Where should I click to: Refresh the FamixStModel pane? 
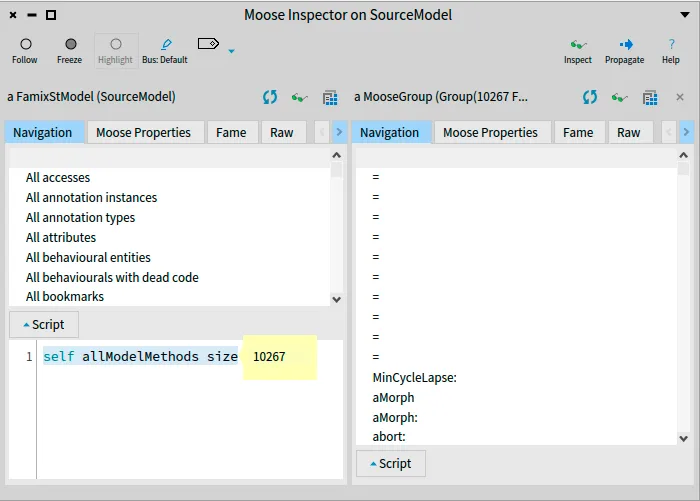[x=270, y=97]
